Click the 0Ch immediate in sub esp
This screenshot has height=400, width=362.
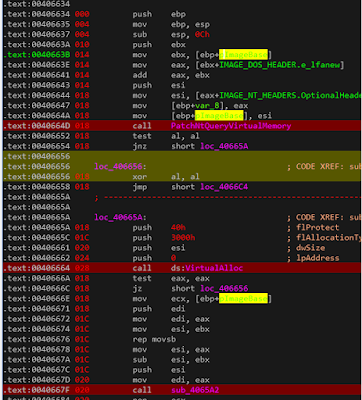[202, 34]
